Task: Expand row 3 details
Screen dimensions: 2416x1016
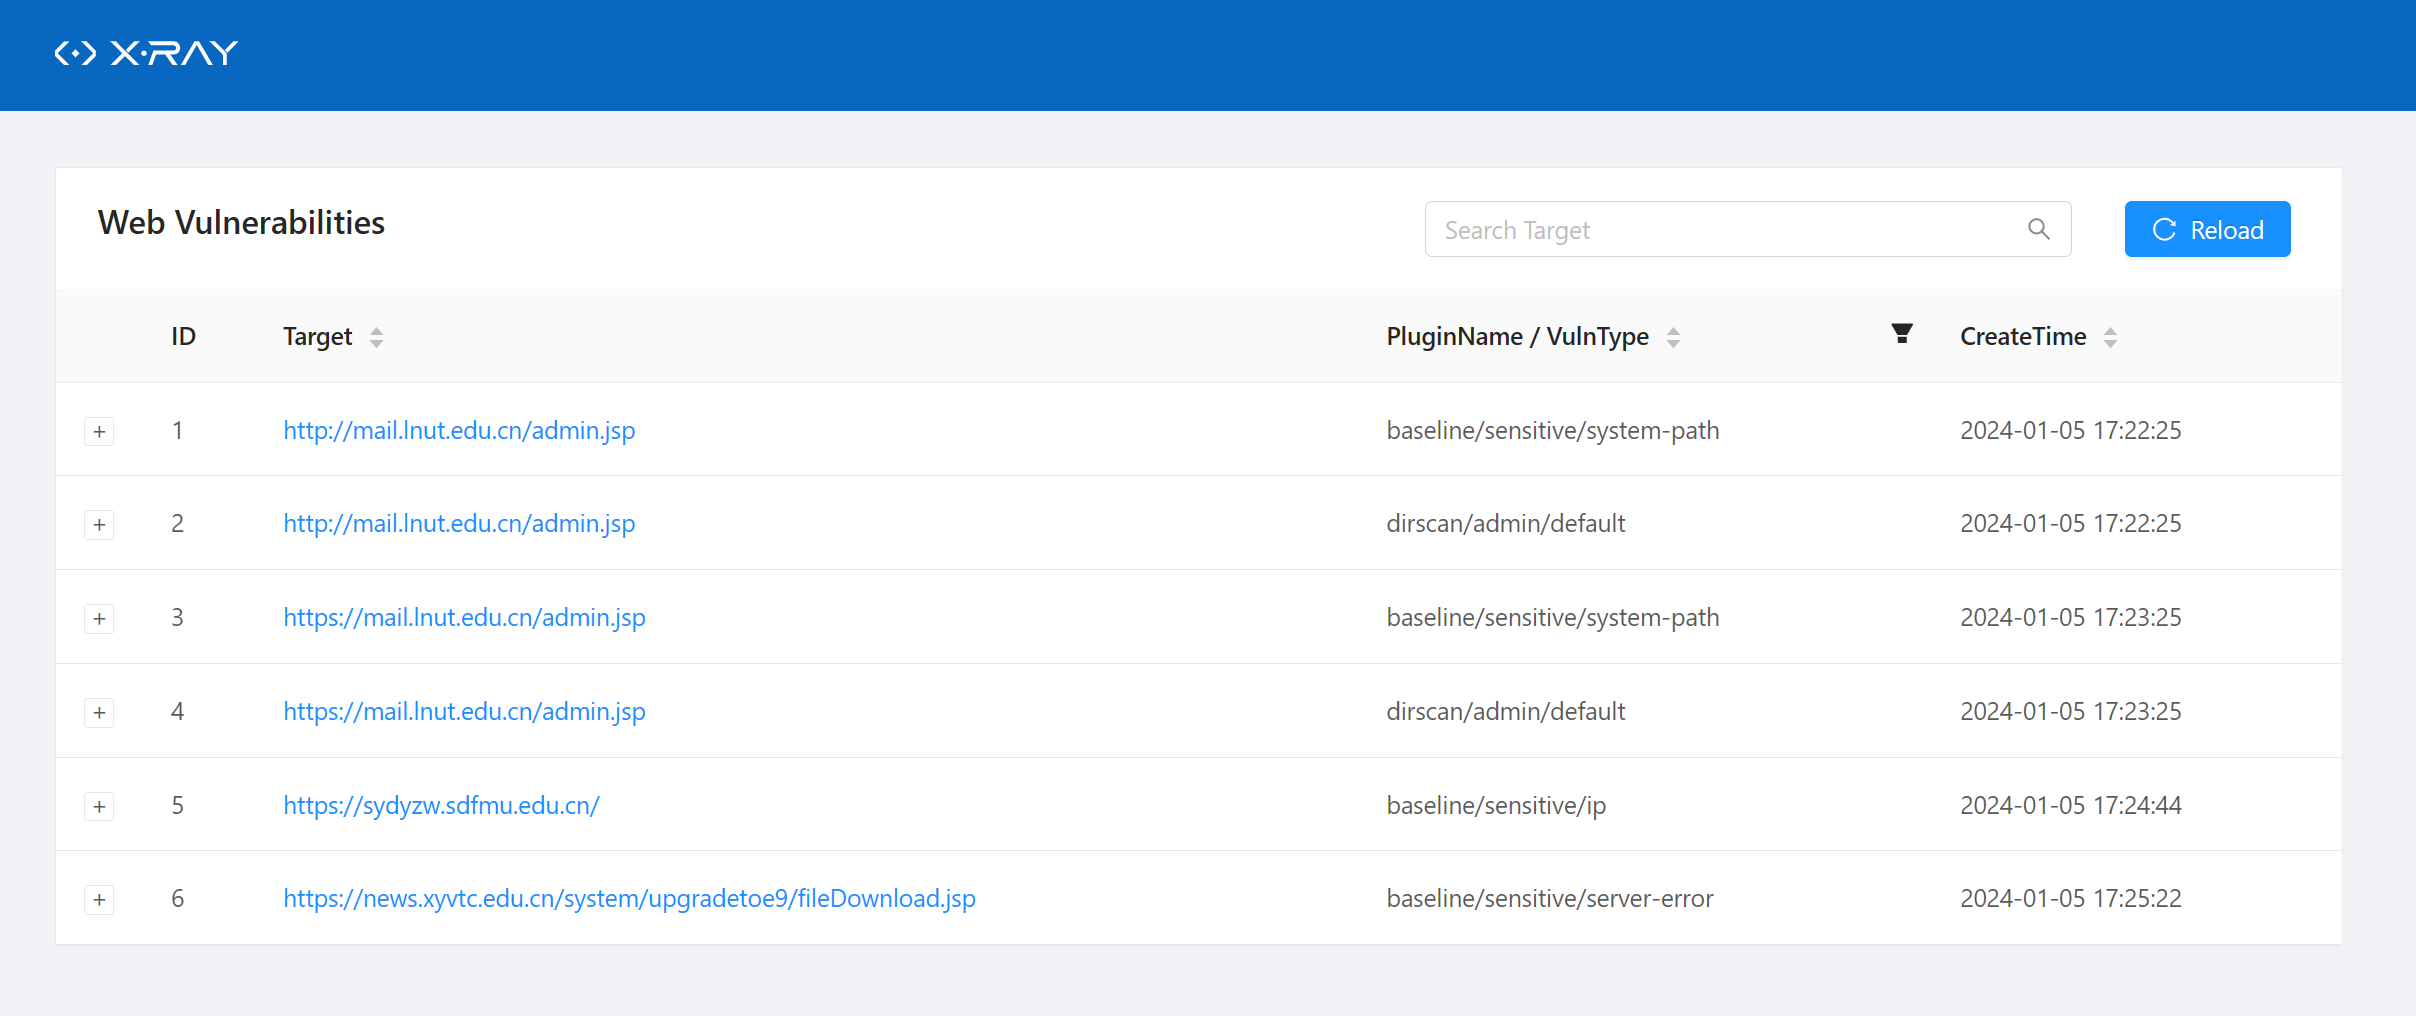Action: coord(99,618)
